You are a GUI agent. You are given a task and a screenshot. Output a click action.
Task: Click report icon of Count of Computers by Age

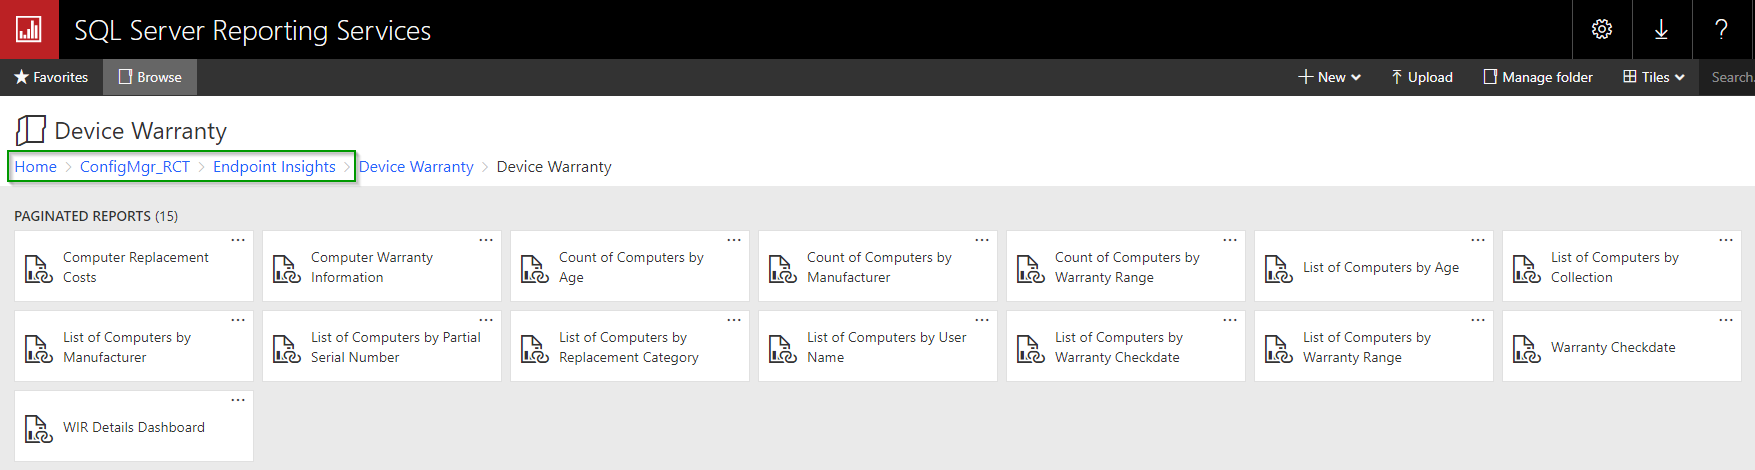(x=534, y=269)
